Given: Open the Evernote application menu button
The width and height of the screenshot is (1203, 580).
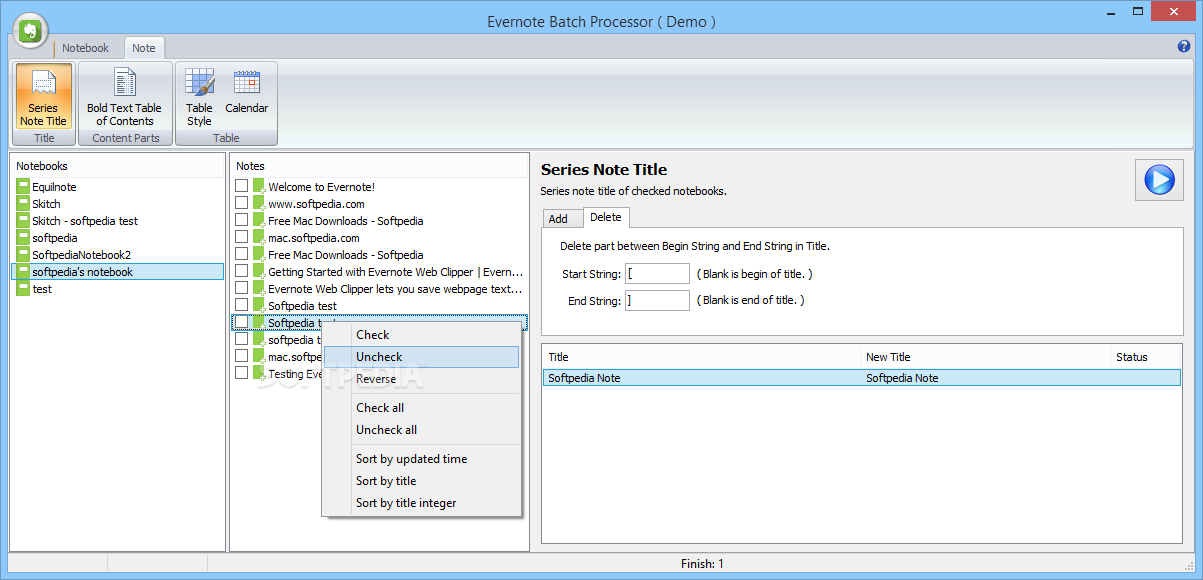Looking at the screenshot, I should (x=33, y=29).
